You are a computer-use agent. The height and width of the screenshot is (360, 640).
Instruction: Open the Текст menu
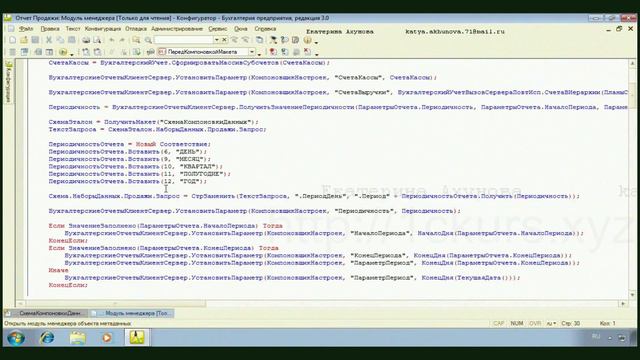(x=73, y=29)
